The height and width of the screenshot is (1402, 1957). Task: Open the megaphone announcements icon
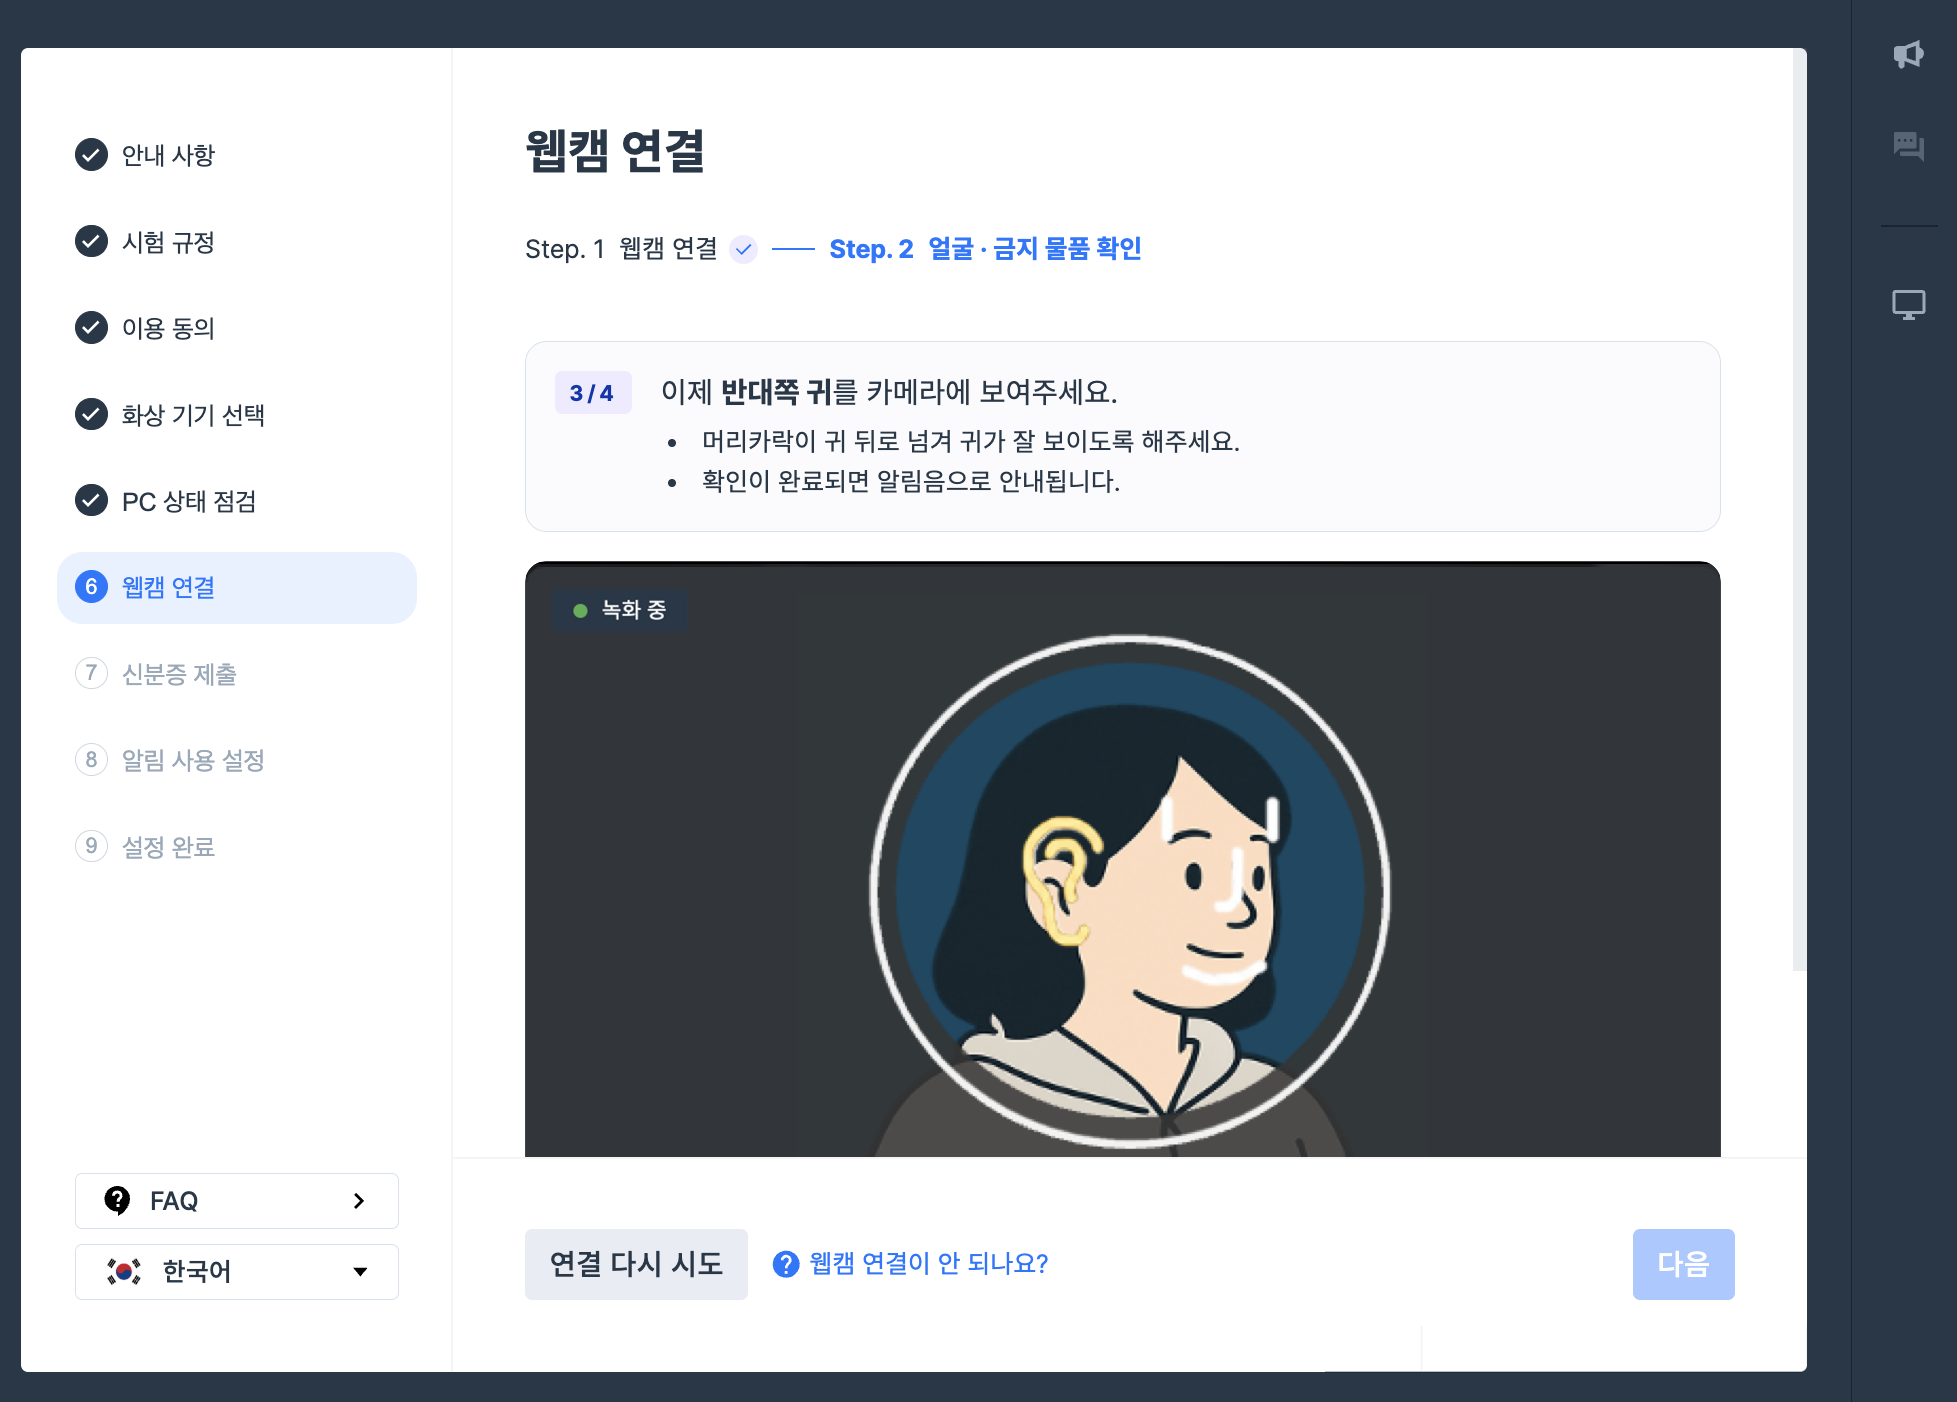click(1908, 54)
